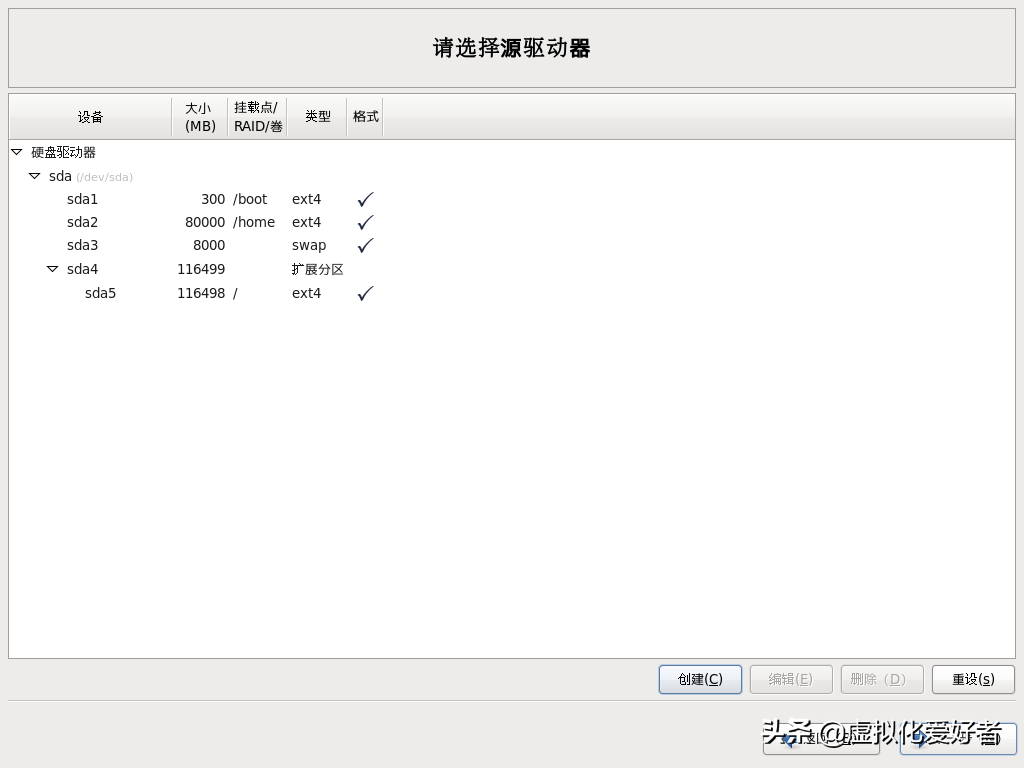Toggle the format checkmark for sda1
1024x768 pixels.
click(365, 199)
